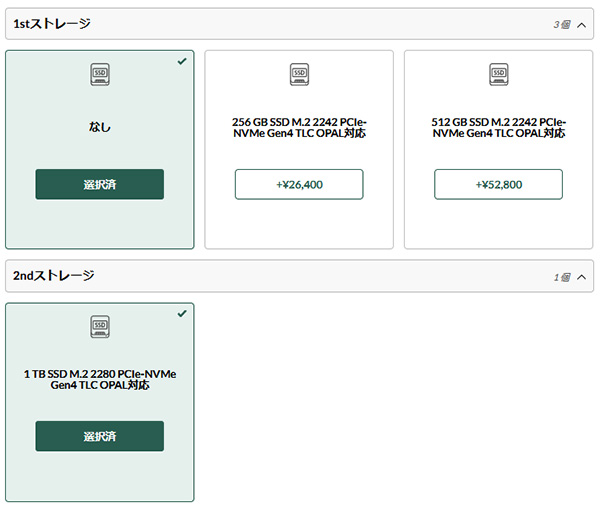Viewport: 600px width, 508px height.
Task: Click 512 GB SSD M.2 2242 description text
Action: 499,127
